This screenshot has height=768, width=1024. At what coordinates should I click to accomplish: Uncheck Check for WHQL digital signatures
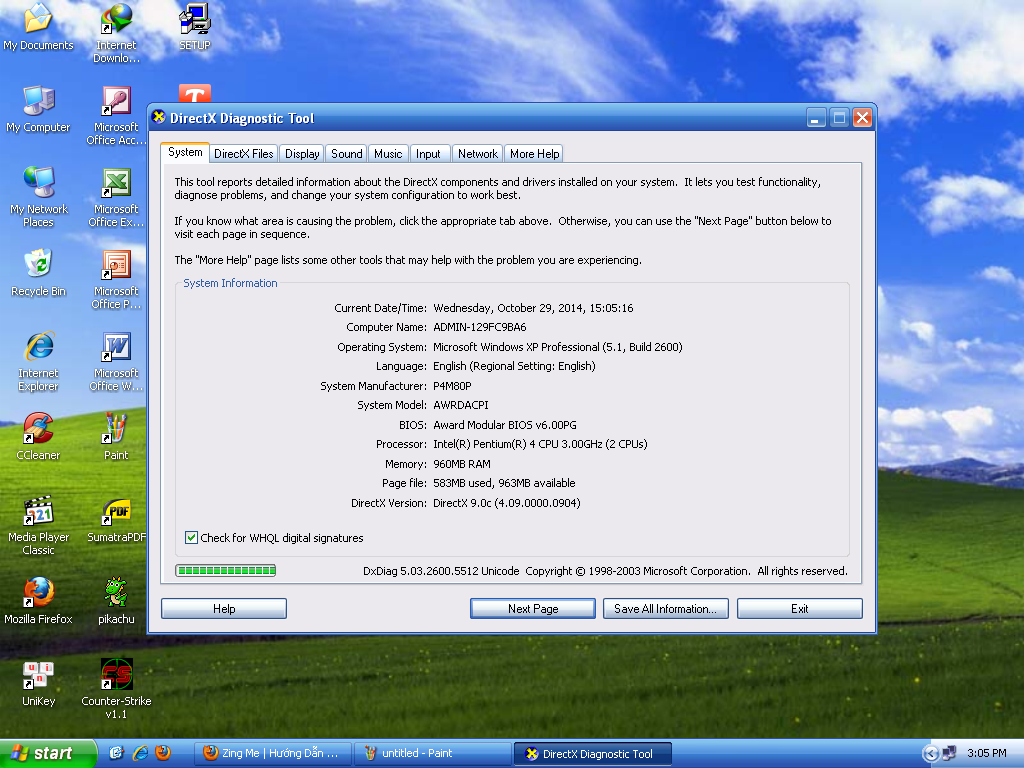click(192, 538)
